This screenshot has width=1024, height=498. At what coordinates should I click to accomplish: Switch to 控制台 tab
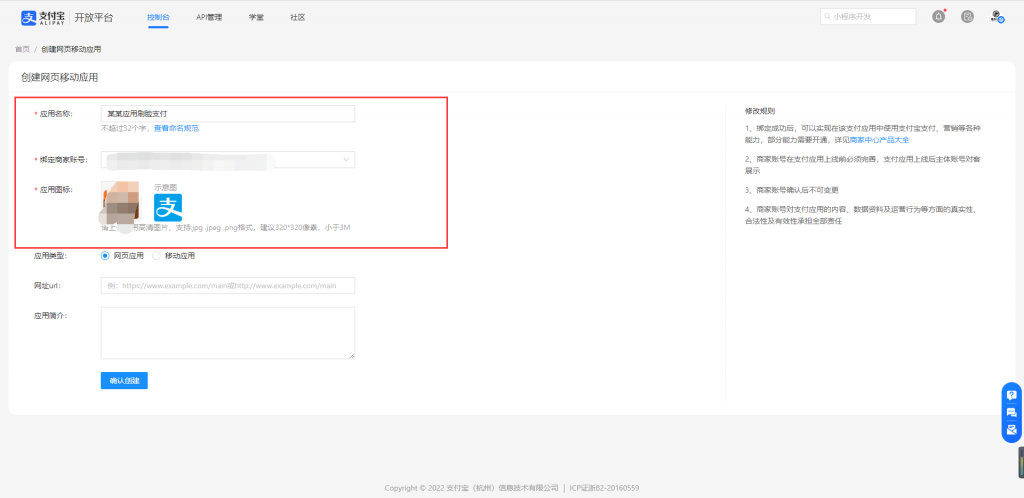point(158,18)
